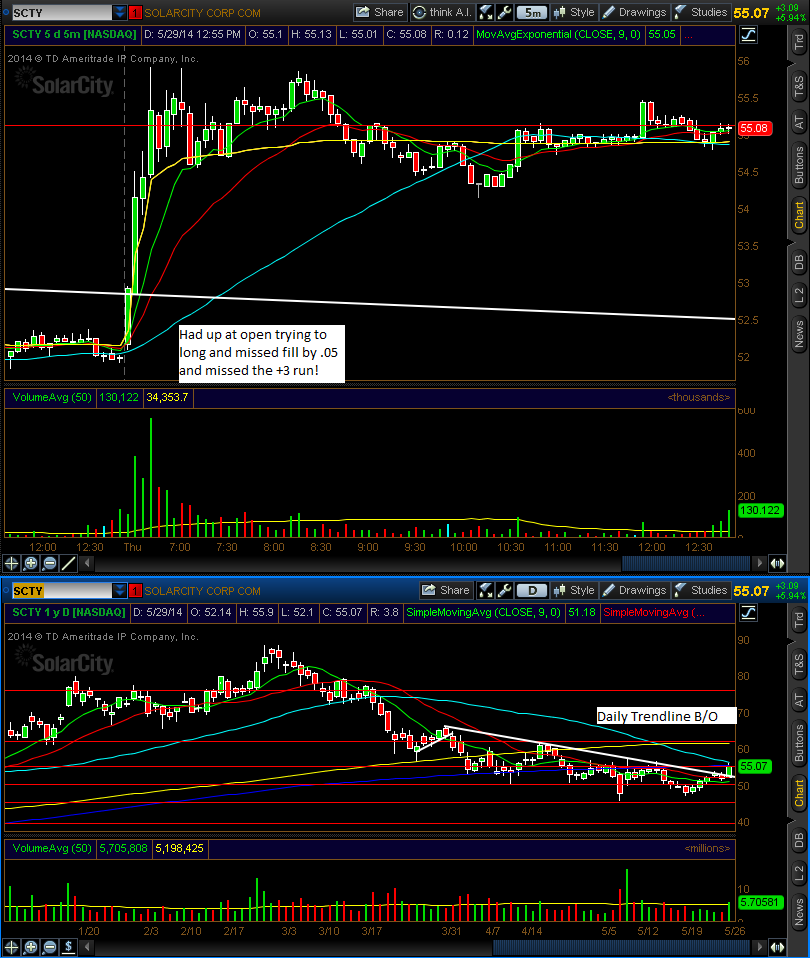Click the flask quick-study icon on daily chart
This screenshot has width=810, height=958.
coord(486,590)
